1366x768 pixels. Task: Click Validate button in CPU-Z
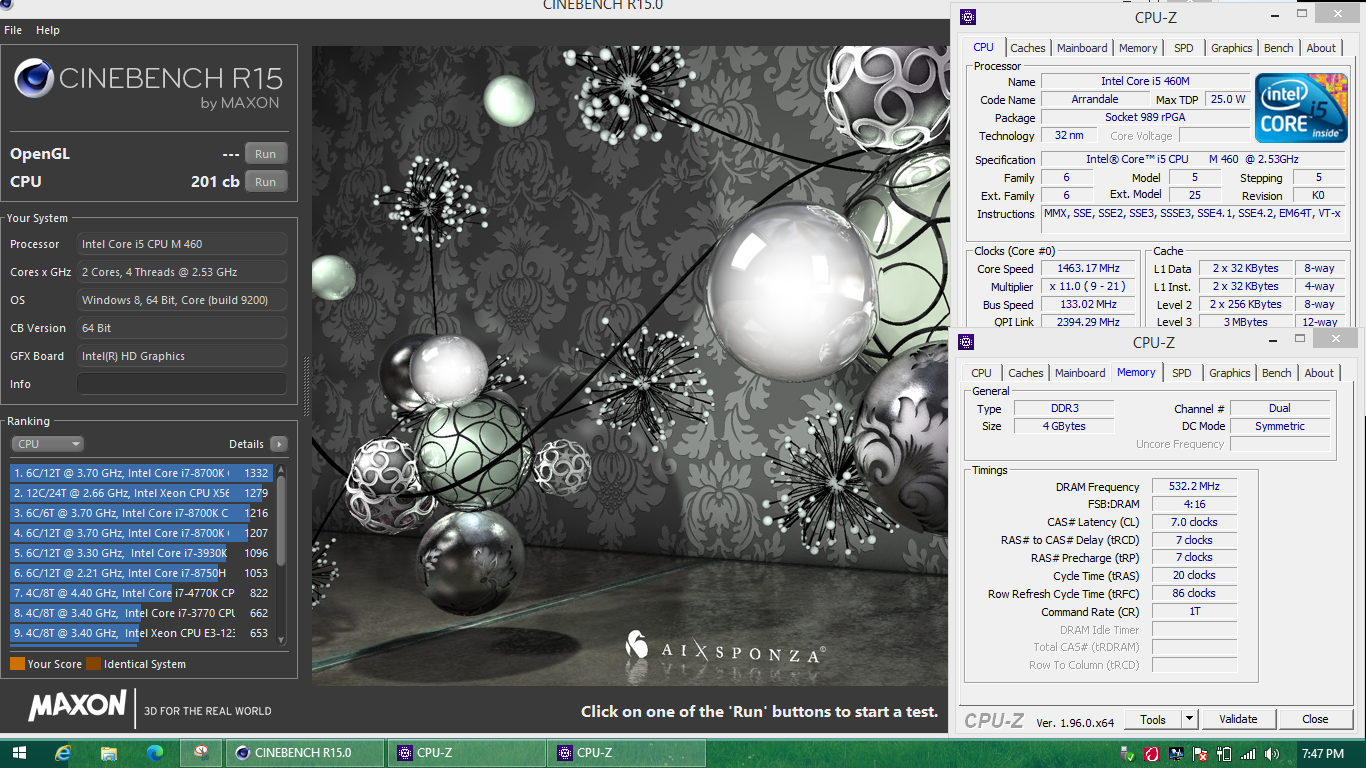point(1238,719)
